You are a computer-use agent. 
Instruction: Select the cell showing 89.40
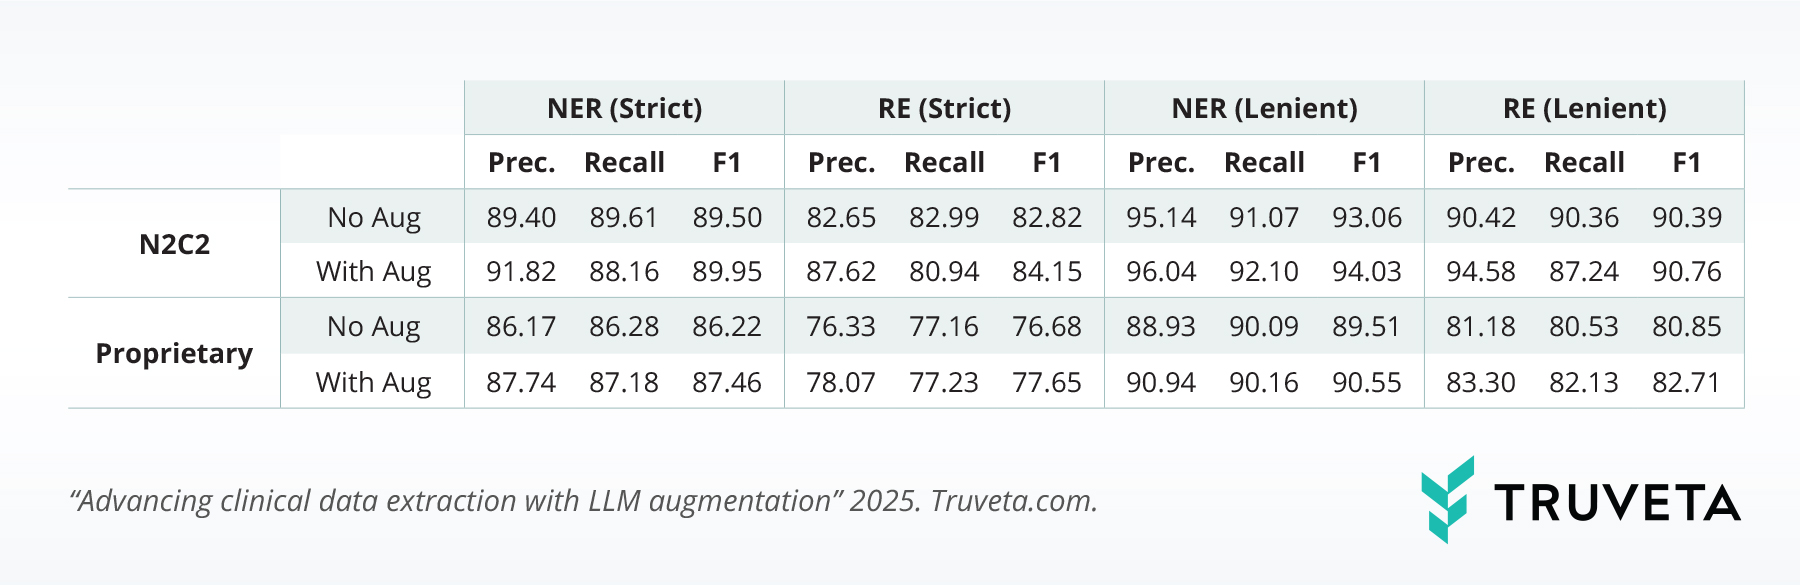521,217
